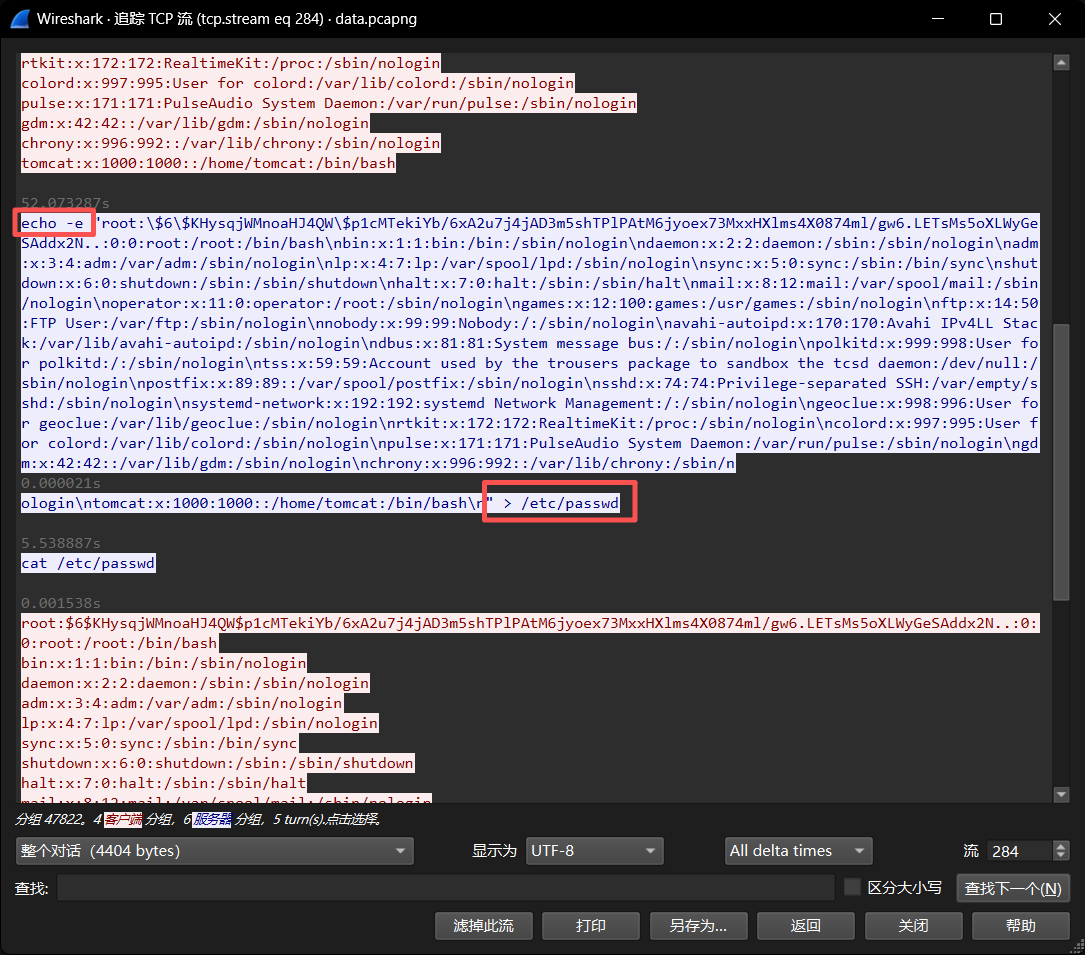Click the vertical scrollbar thumb
Image resolution: width=1085 pixels, height=955 pixels.
(1061, 462)
